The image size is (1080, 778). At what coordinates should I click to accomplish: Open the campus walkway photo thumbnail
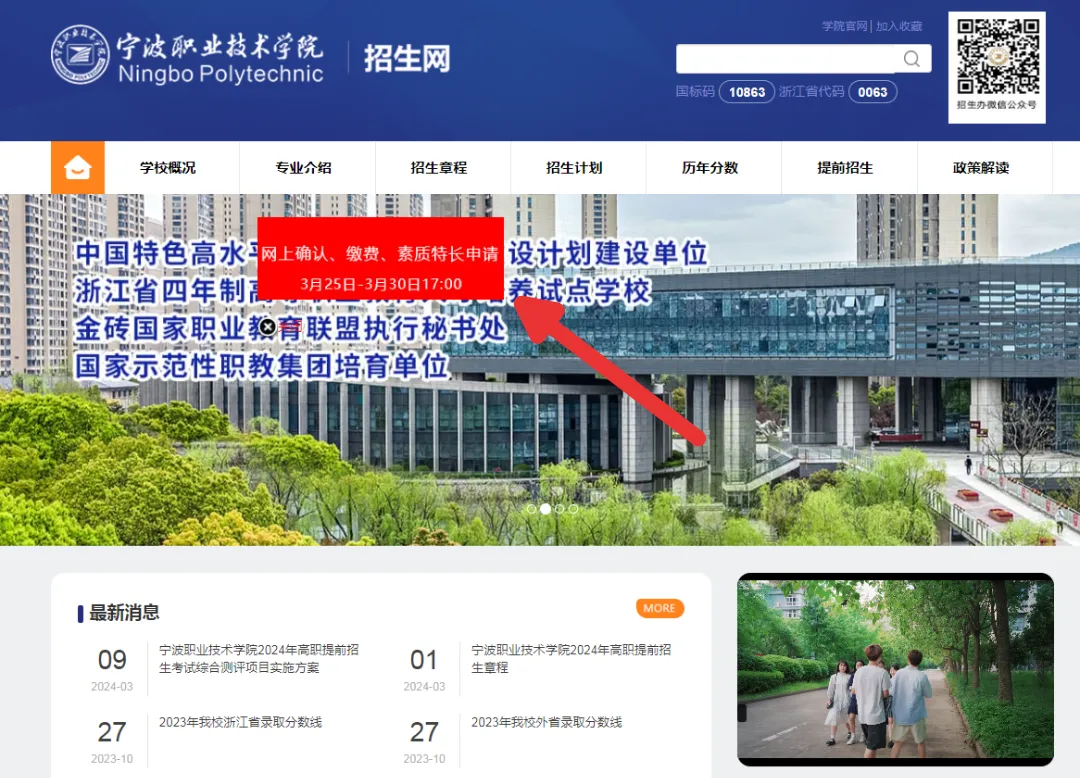(x=895, y=669)
